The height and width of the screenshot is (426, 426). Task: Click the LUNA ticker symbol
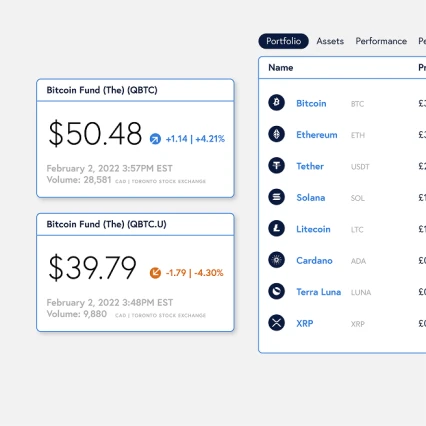(x=361, y=293)
